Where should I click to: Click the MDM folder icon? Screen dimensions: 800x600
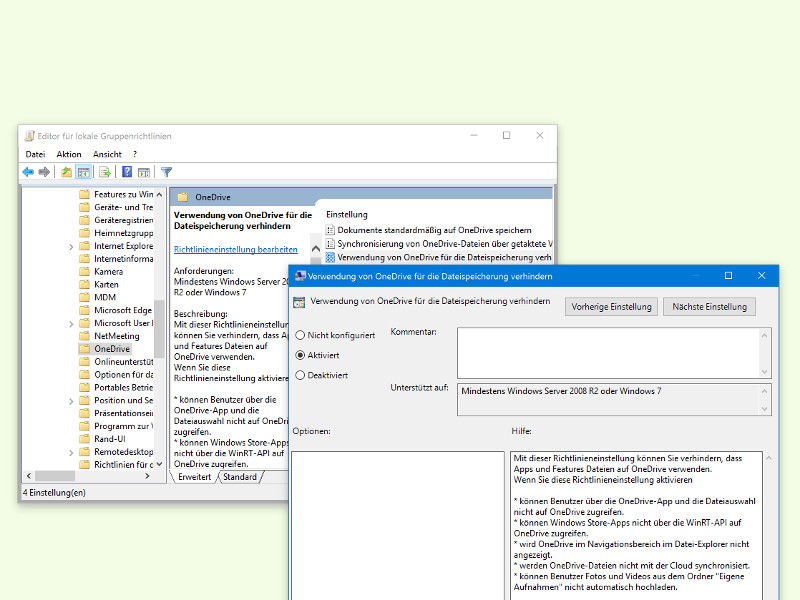[85, 297]
